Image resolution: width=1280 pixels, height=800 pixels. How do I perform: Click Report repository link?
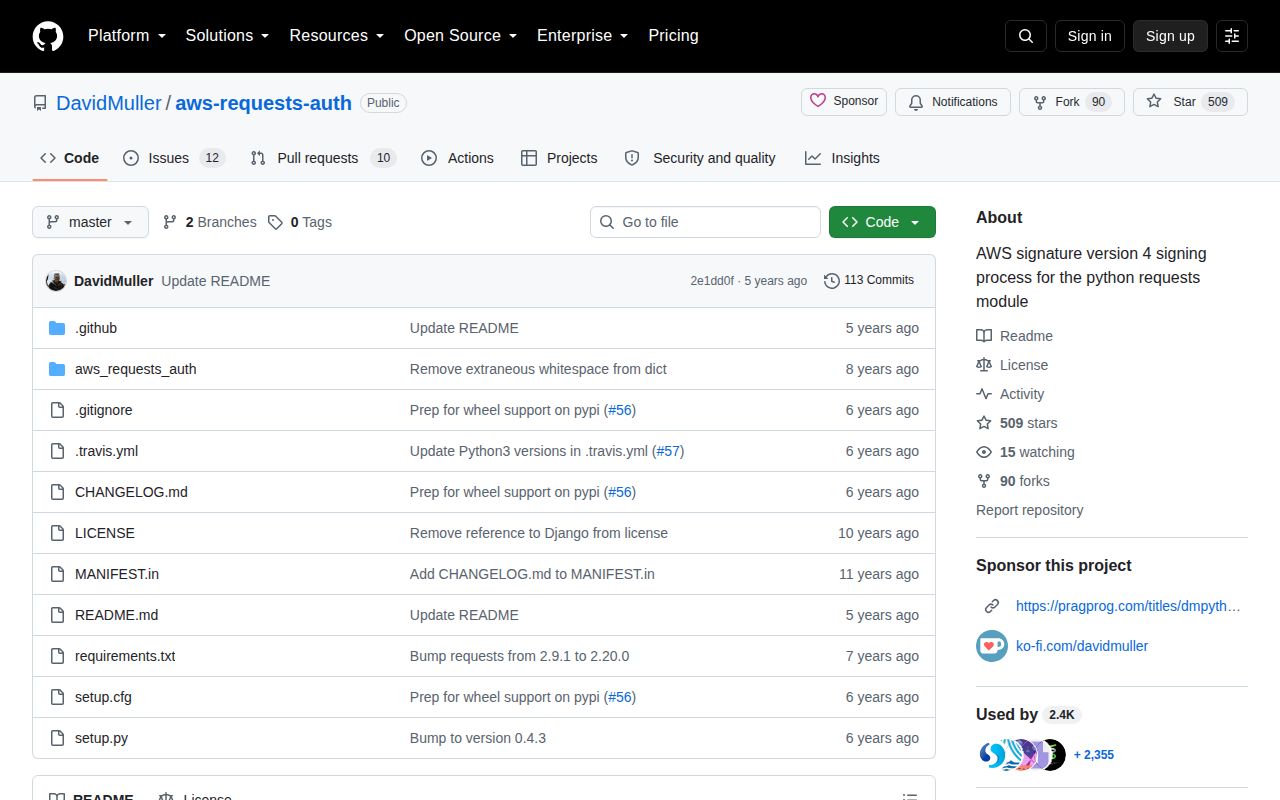(1029, 510)
